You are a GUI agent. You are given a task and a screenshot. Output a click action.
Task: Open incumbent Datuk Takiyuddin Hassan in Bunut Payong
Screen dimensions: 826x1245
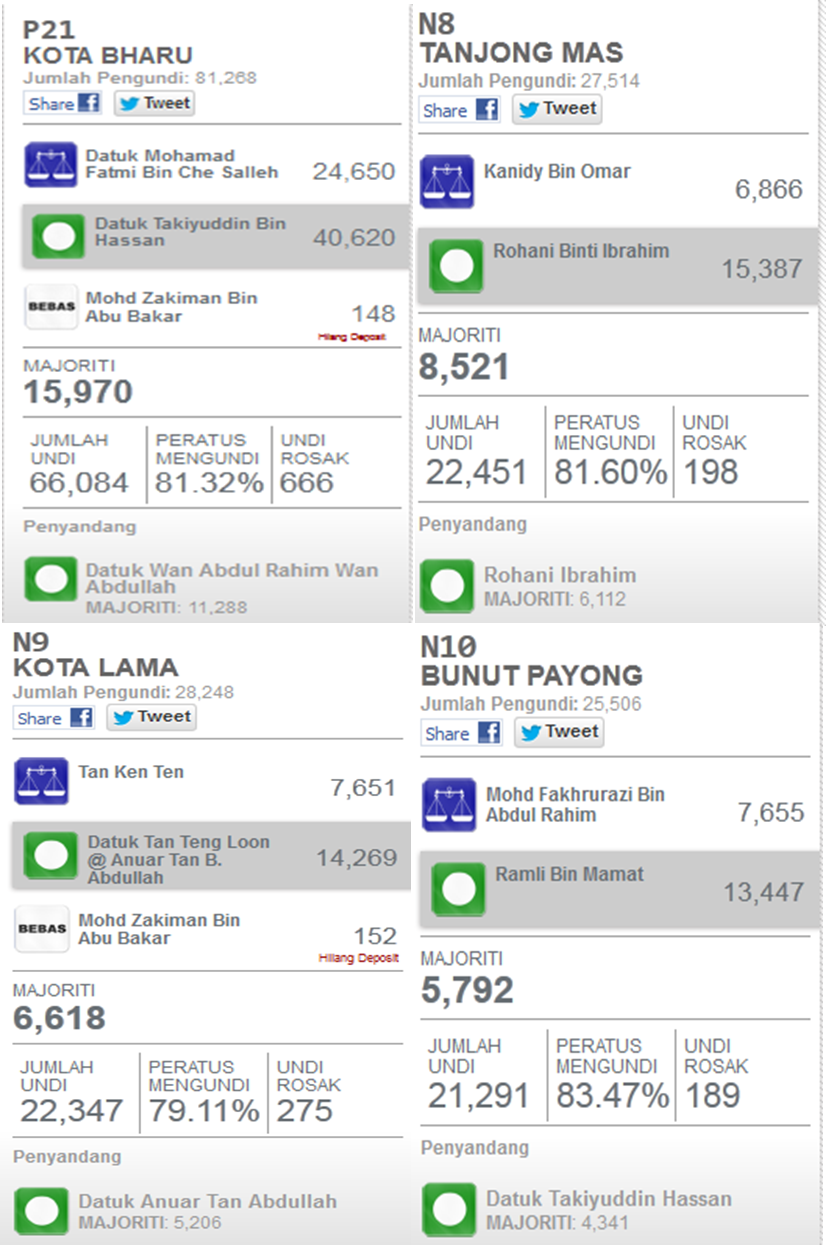point(608,1198)
